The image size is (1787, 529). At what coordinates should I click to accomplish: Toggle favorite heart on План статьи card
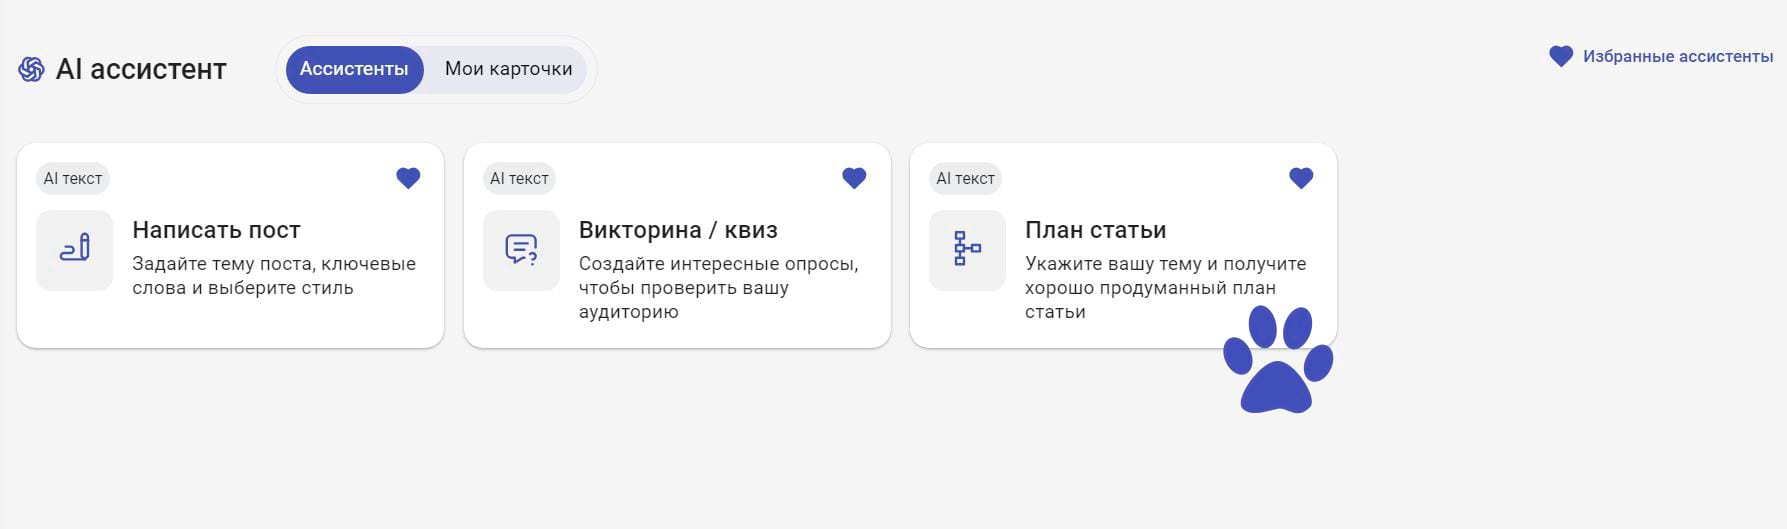coord(1301,178)
